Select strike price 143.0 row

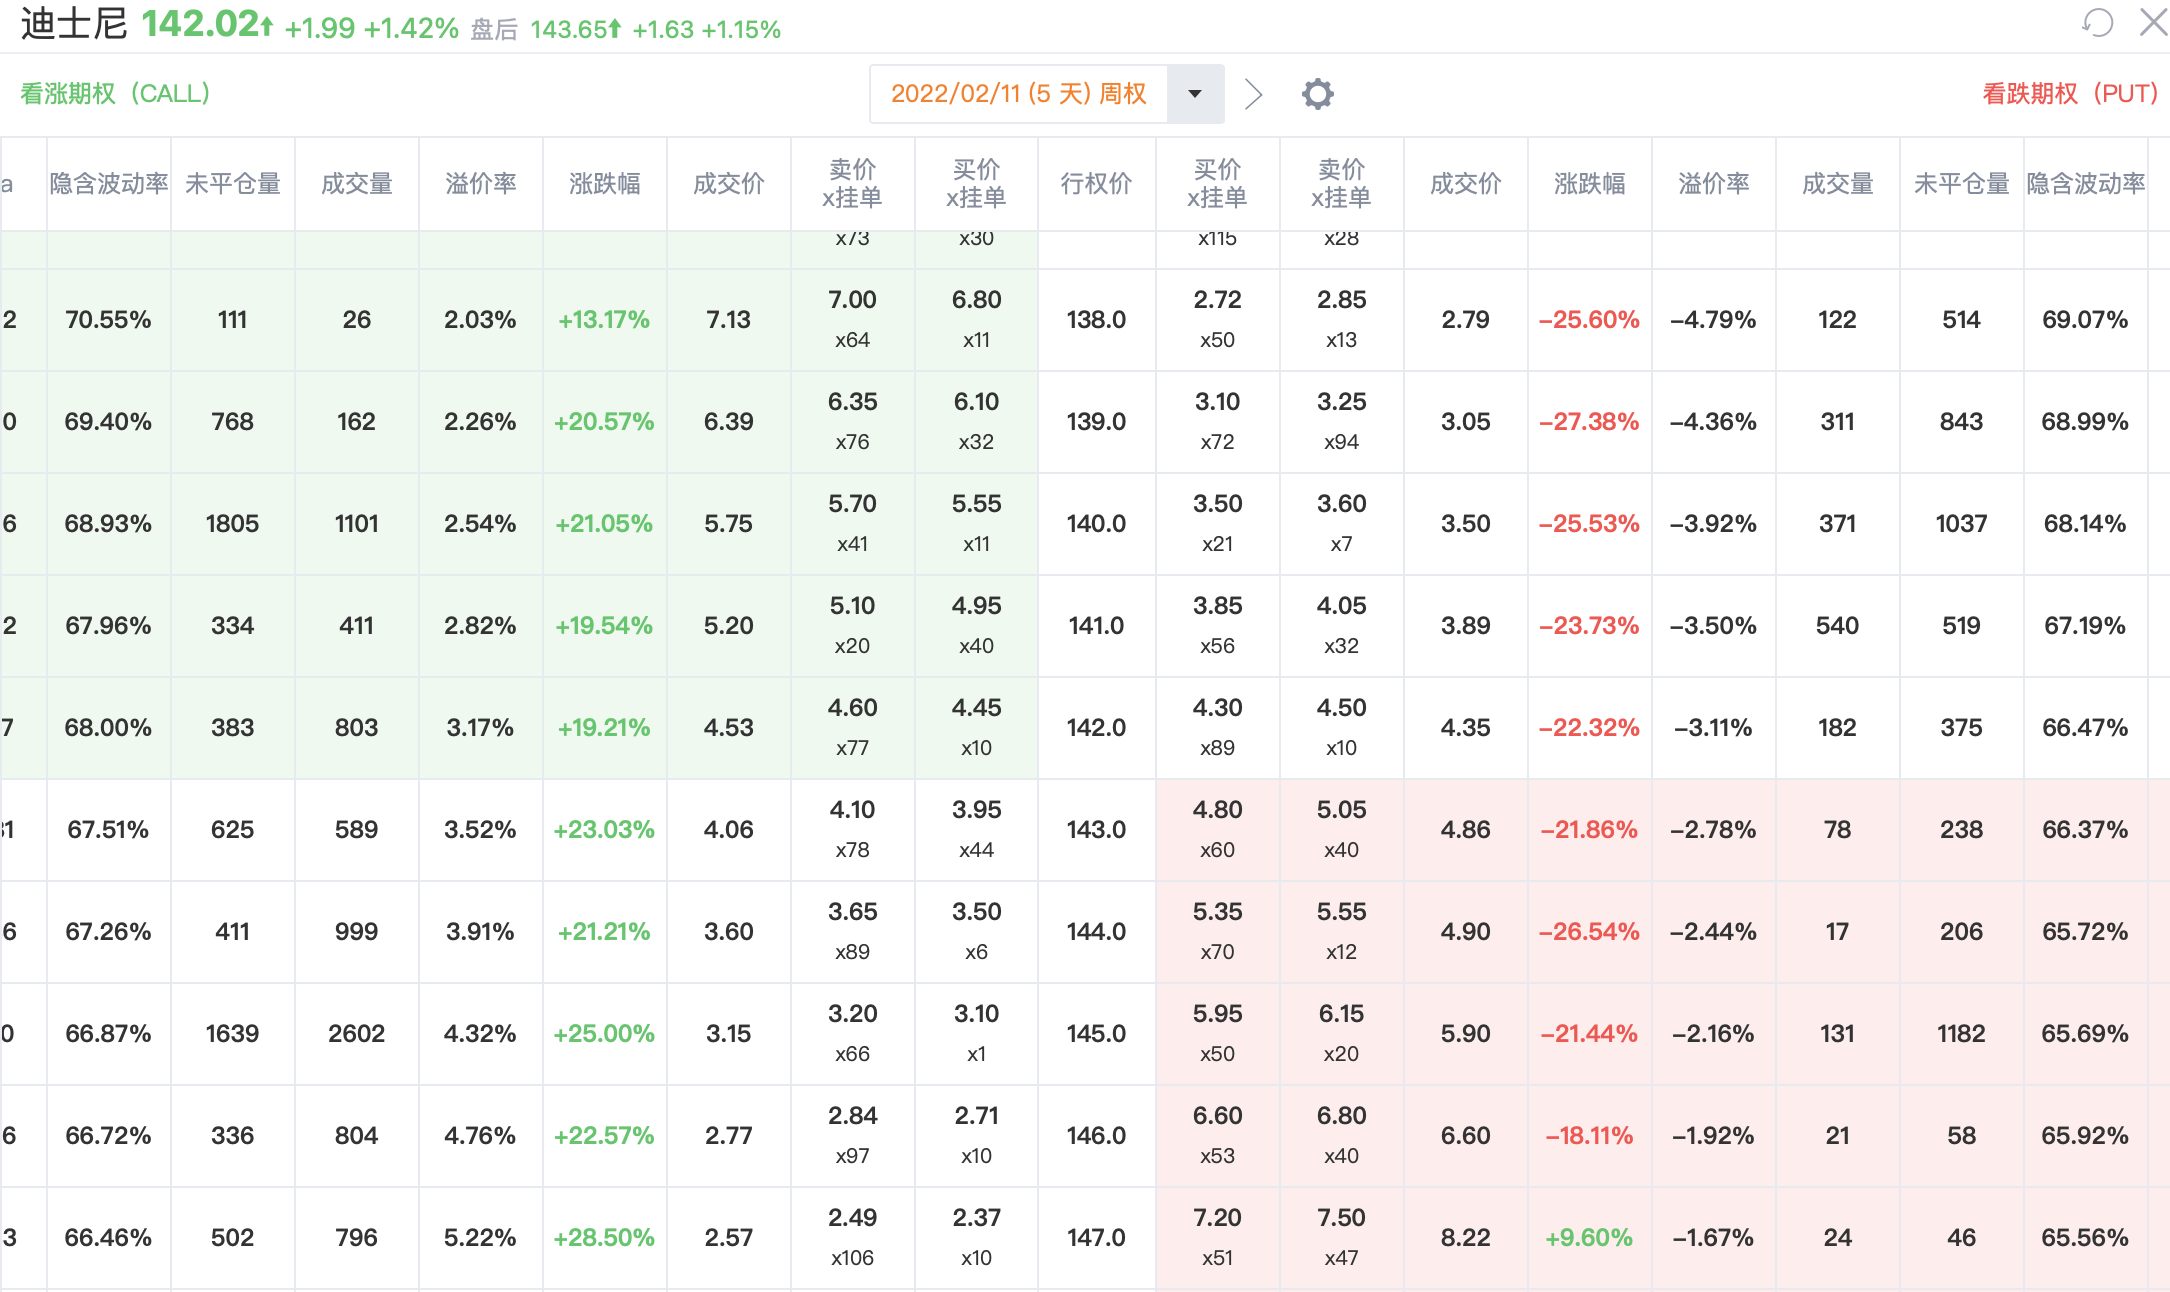1096,830
